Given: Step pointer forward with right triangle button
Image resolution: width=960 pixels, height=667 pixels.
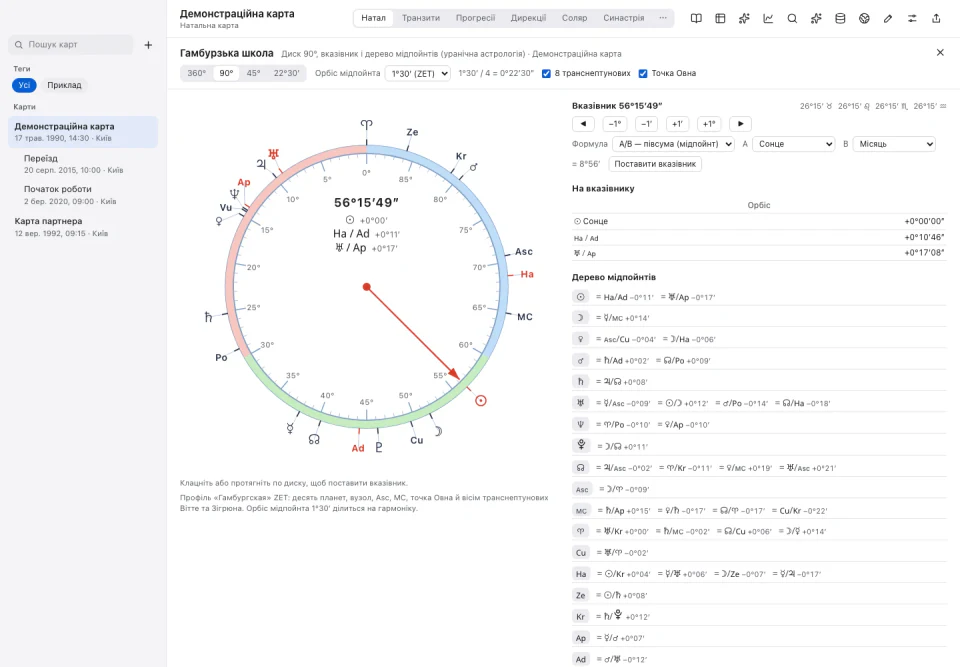Looking at the screenshot, I should [740, 124].
